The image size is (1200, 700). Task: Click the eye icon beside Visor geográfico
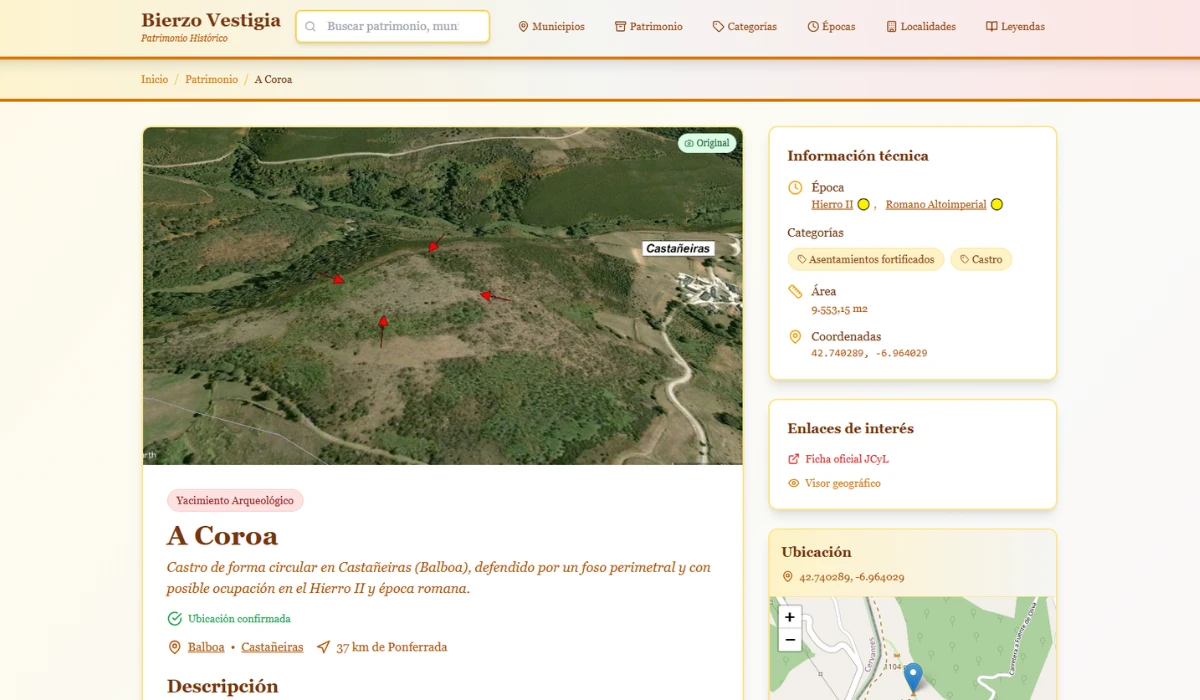coord(794,483)
